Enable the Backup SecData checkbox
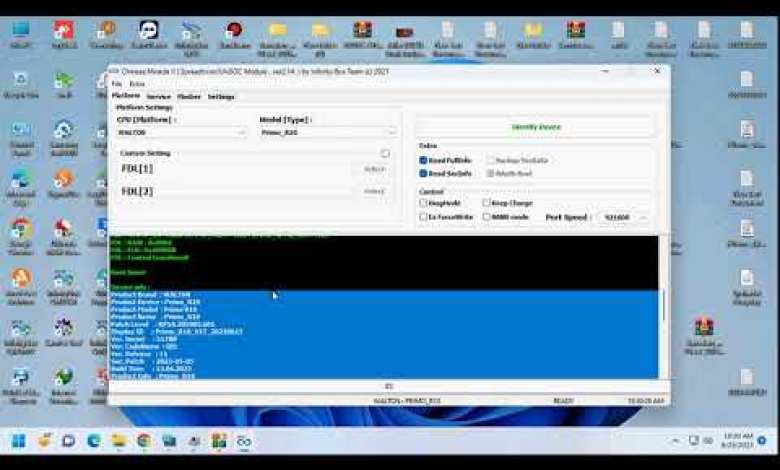This screenshot has height=470, width=780. 490,160
